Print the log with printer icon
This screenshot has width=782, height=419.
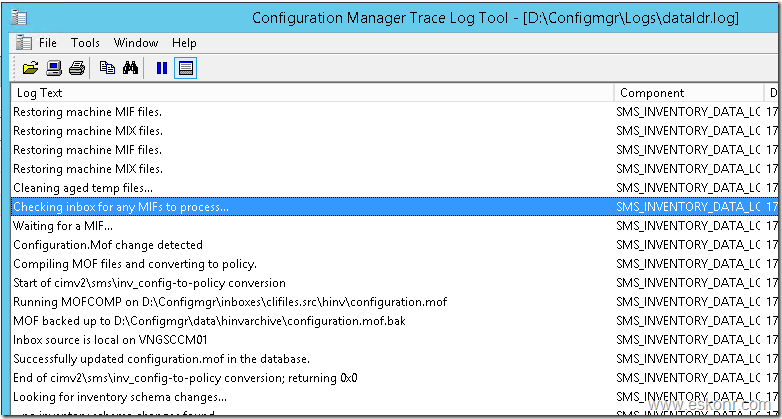pyautogui.click(x=77, y=68)
